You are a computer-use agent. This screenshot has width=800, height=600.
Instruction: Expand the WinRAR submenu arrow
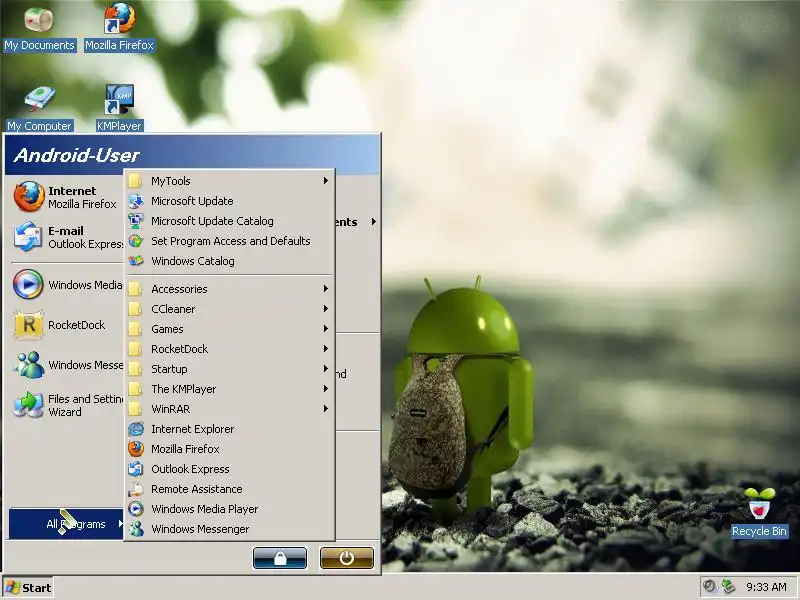pos(326,409)
